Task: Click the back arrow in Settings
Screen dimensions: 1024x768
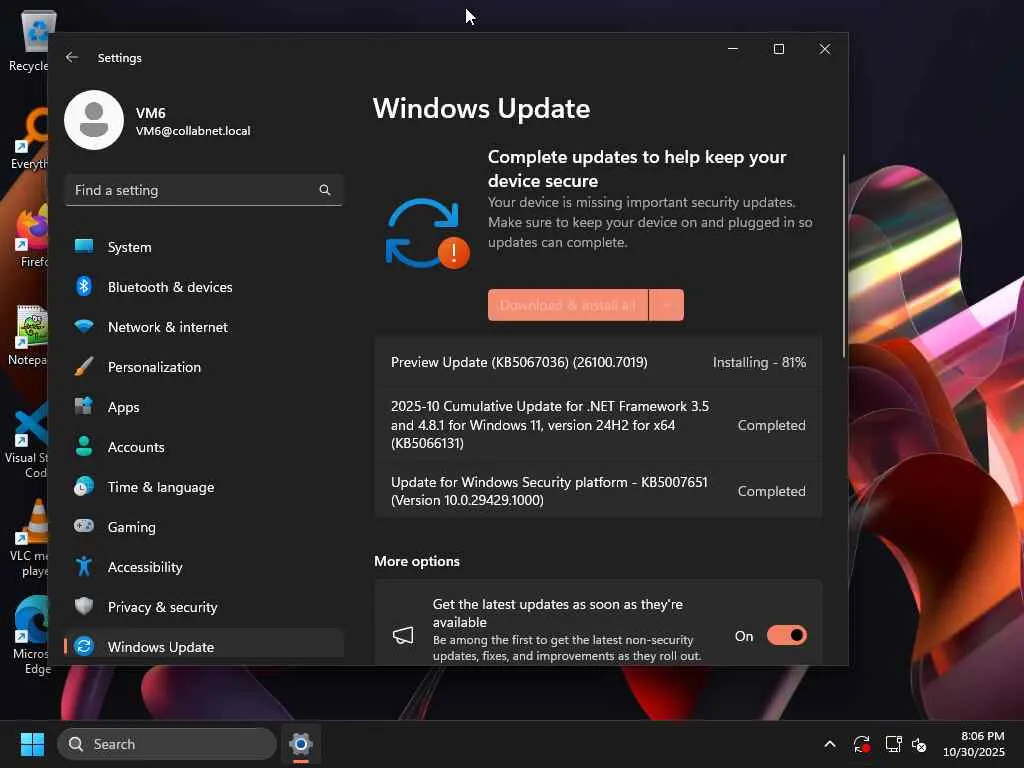Action: point(72,57)
